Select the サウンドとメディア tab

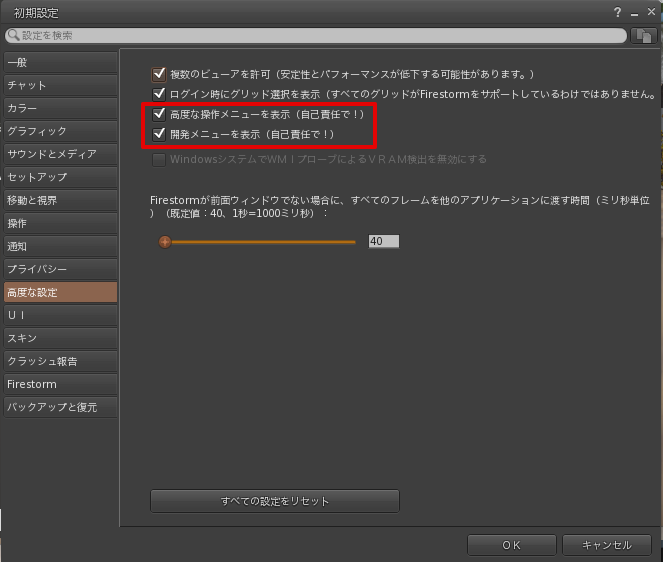click(x=60, y=154)
